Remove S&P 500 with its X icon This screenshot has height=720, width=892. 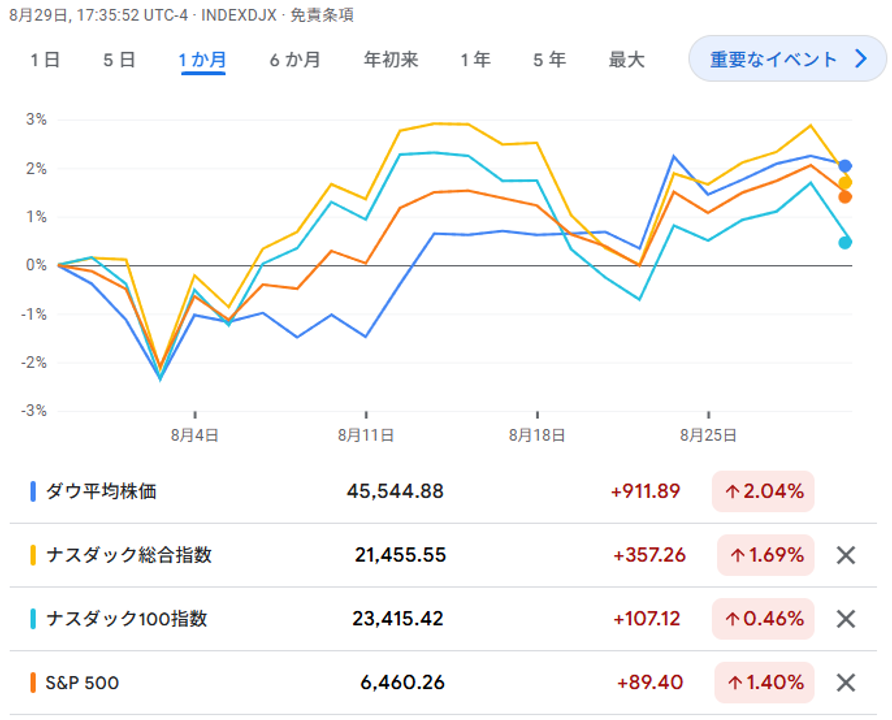point(845,683)
